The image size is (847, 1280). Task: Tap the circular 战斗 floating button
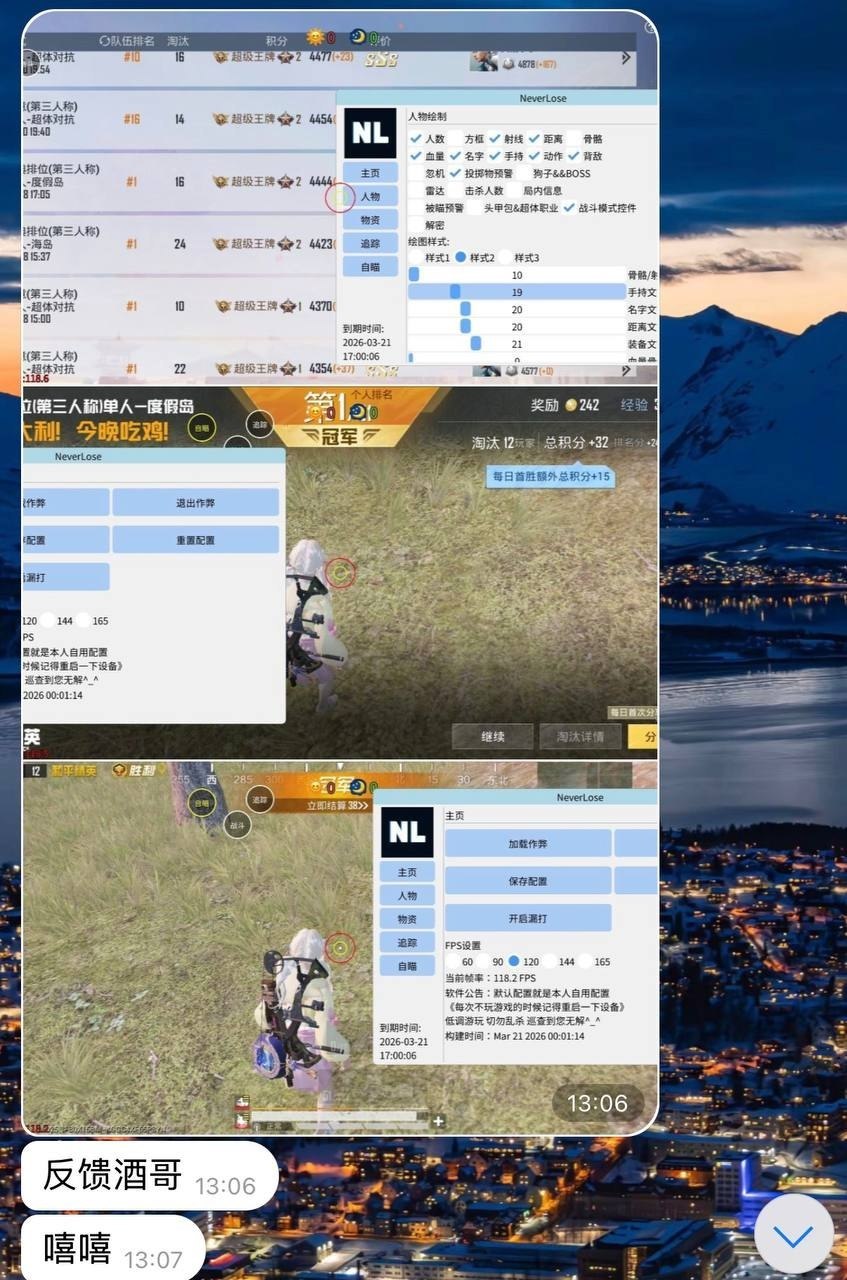click(237, 826)
